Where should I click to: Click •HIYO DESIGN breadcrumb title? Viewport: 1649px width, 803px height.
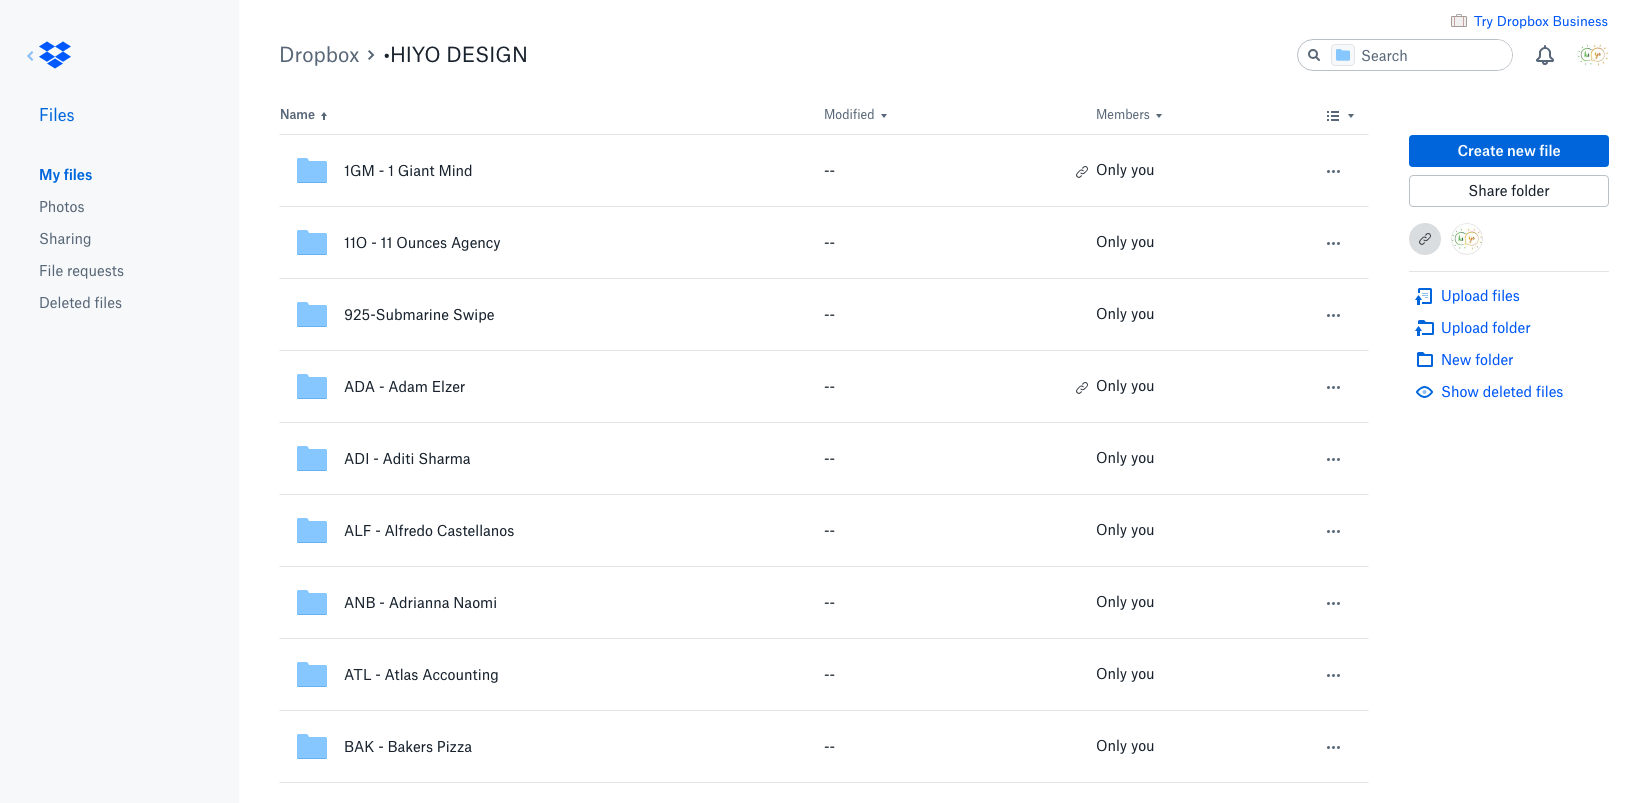pos(455,55)
